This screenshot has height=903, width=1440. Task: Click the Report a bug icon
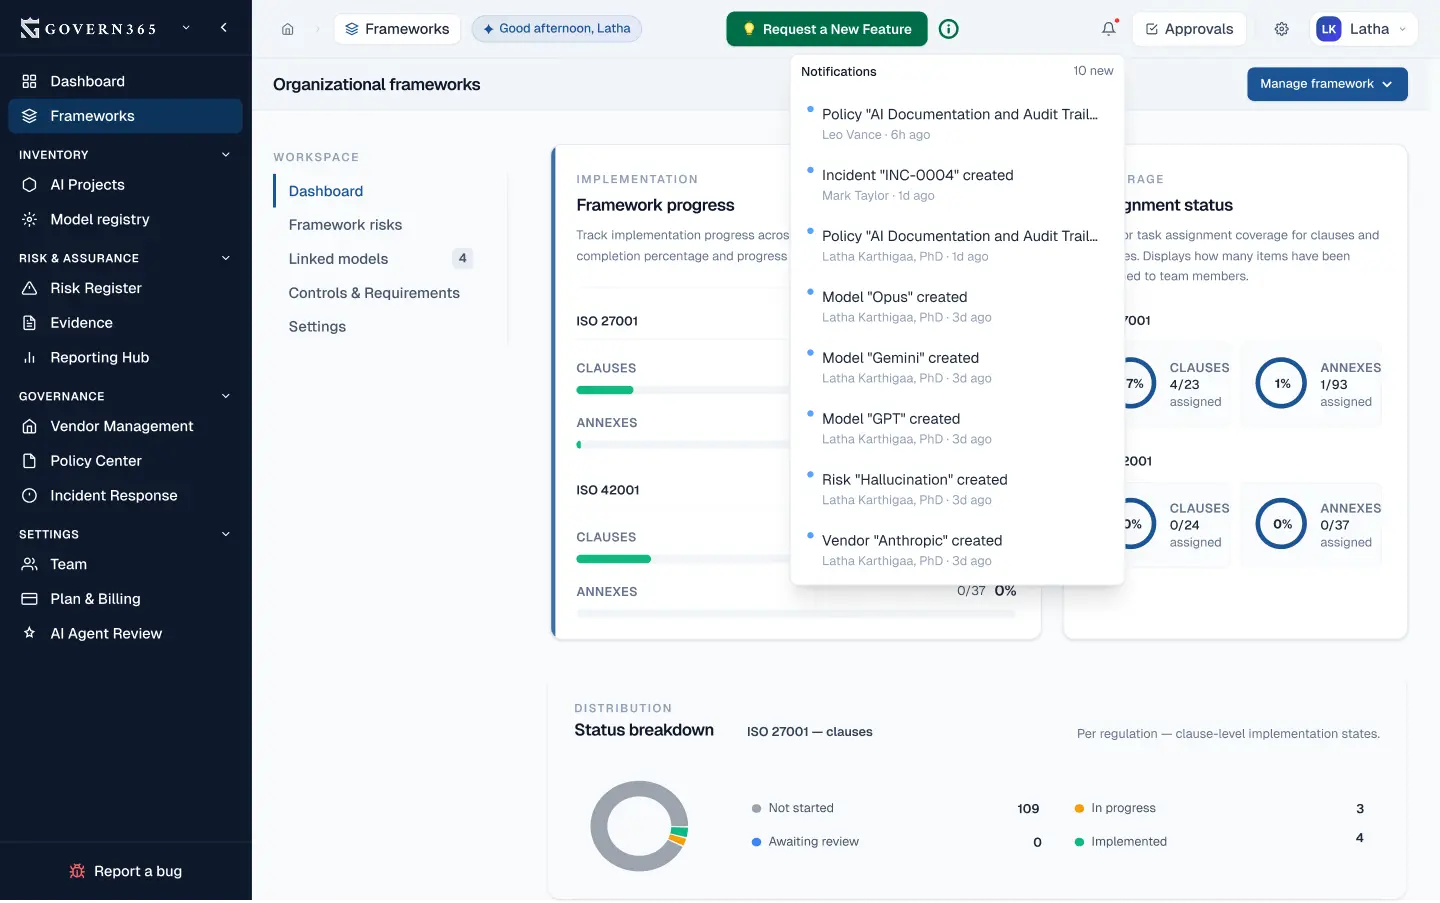click(77, 871)
